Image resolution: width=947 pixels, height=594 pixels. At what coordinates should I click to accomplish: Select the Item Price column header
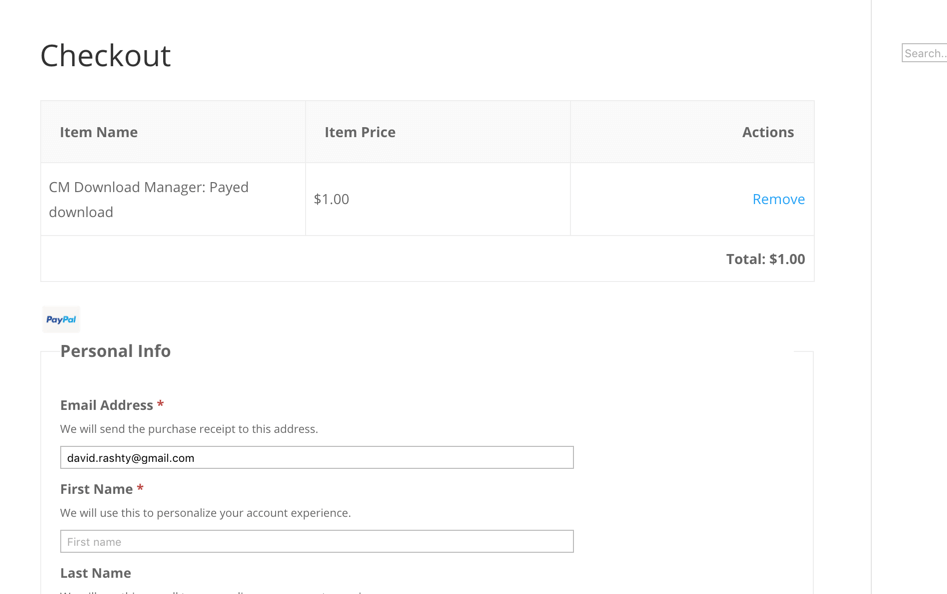(x=360, y=132)
